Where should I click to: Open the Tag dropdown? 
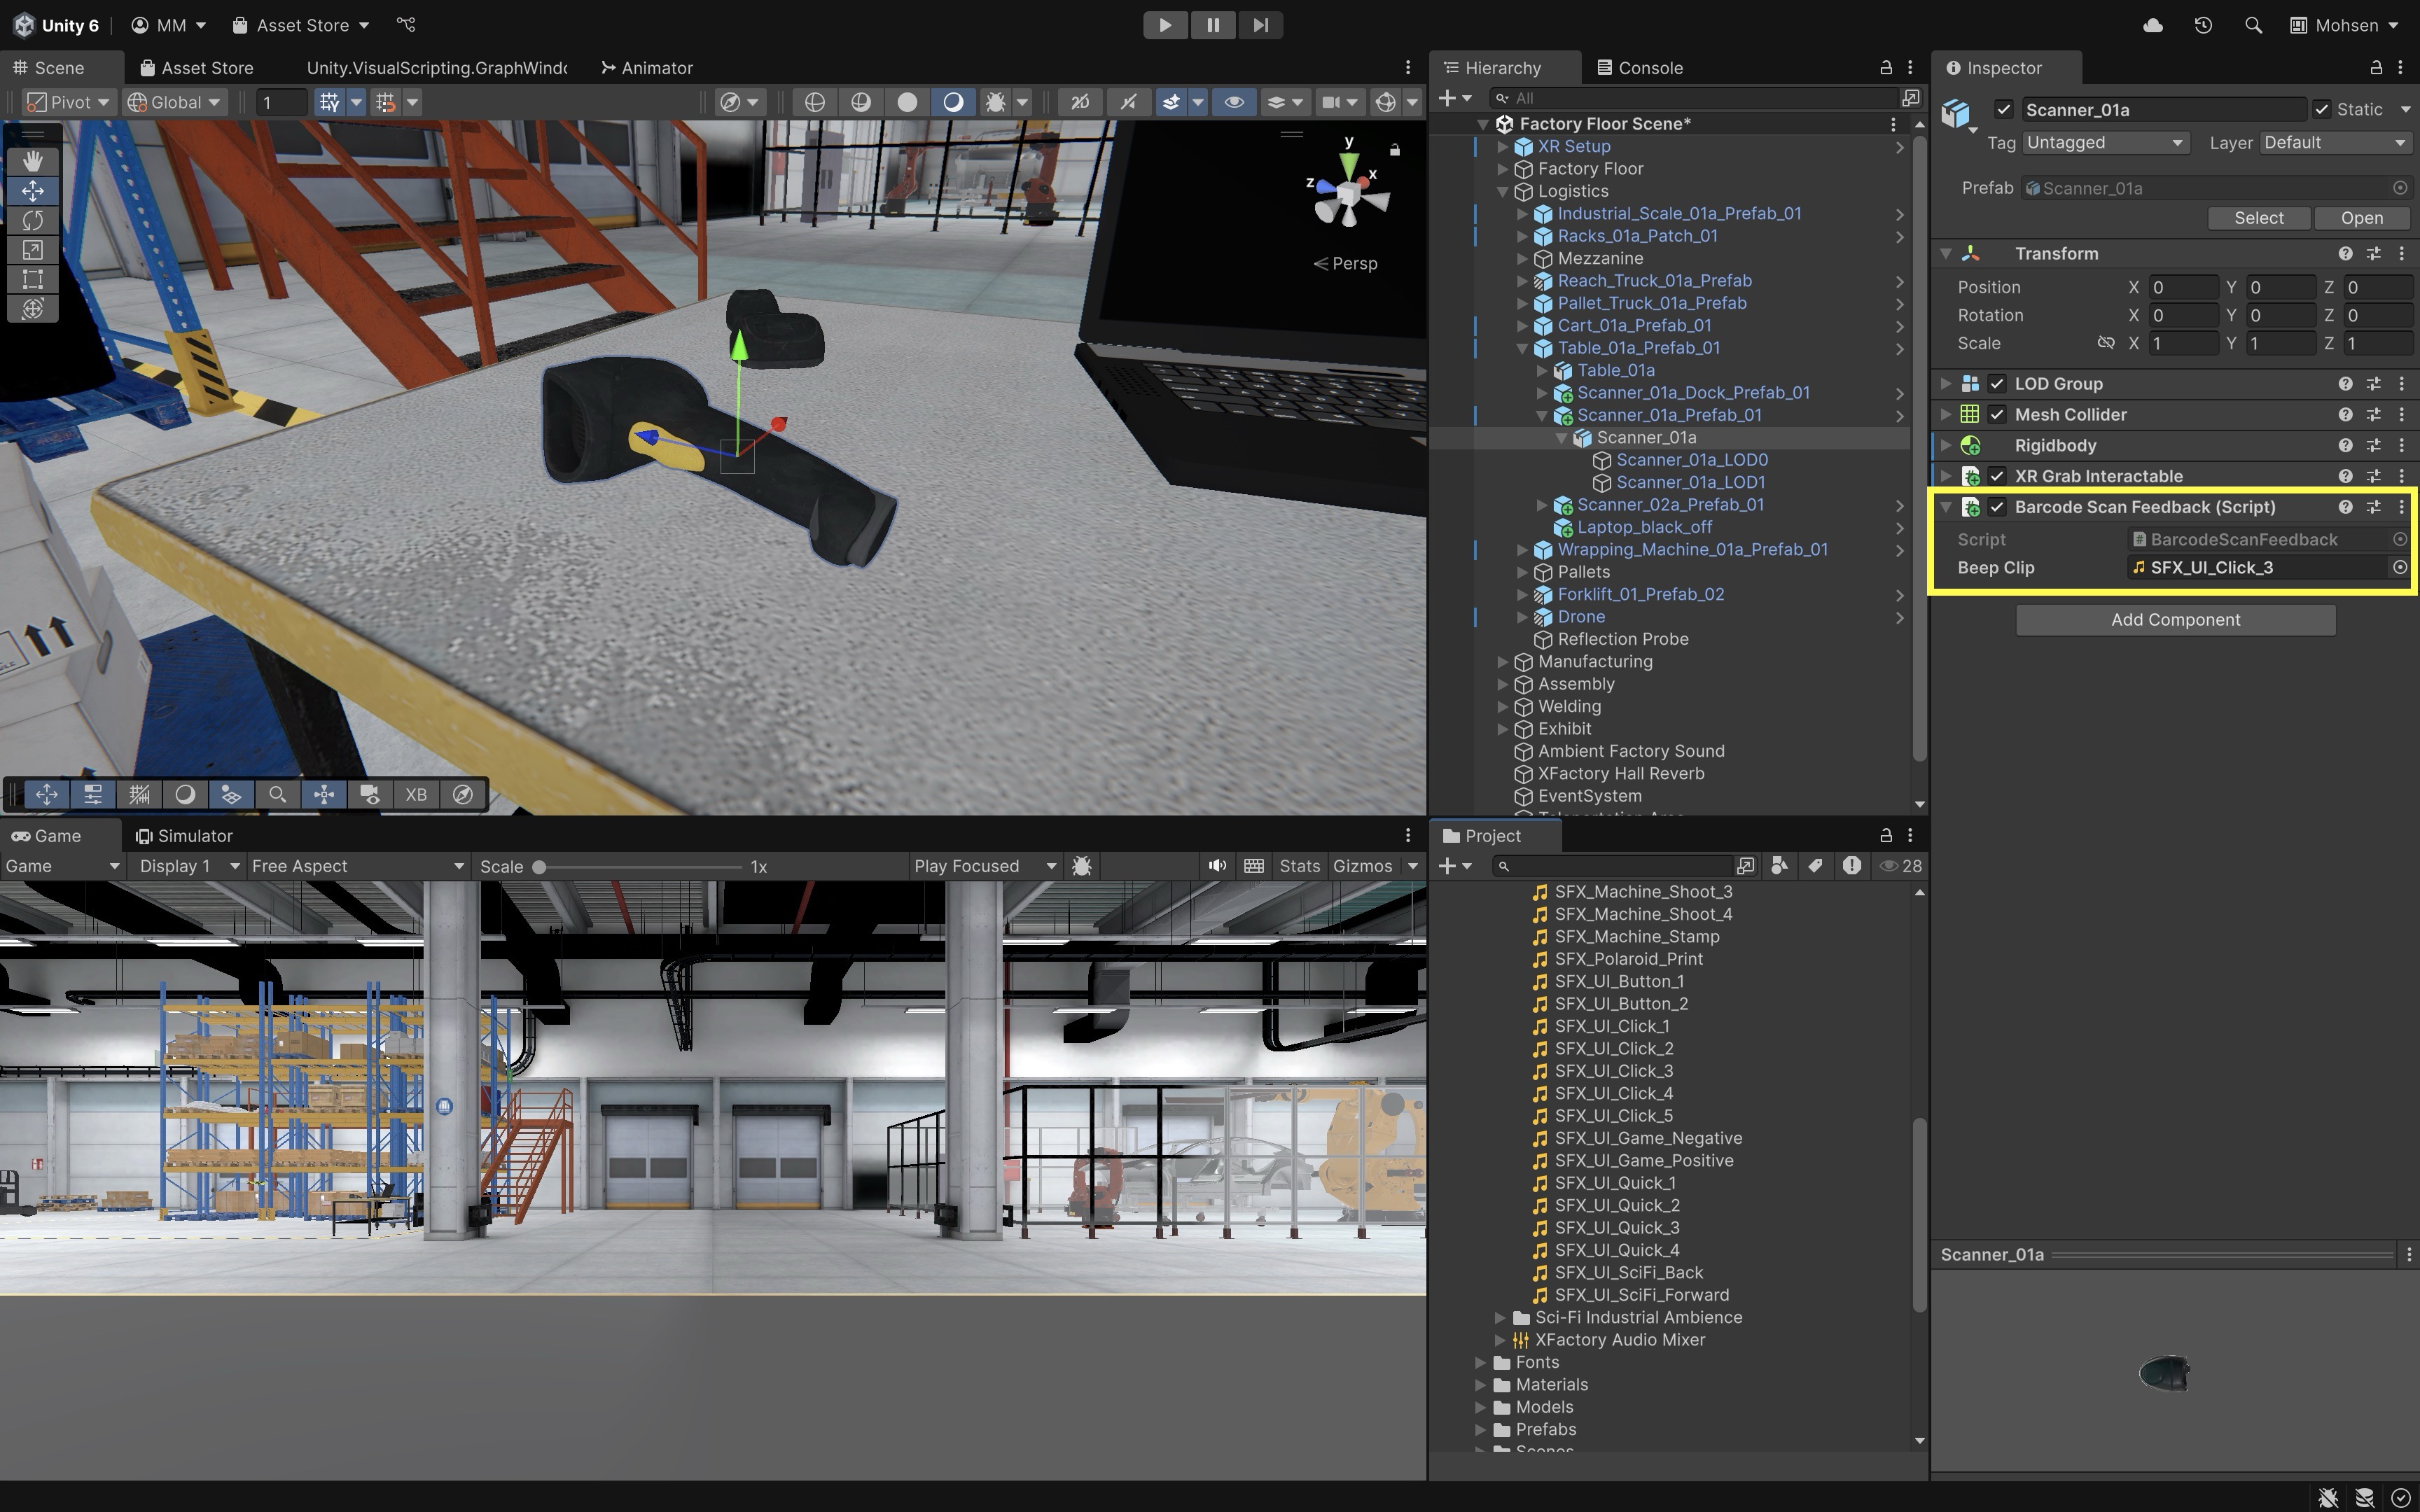tap(2105, 143)
